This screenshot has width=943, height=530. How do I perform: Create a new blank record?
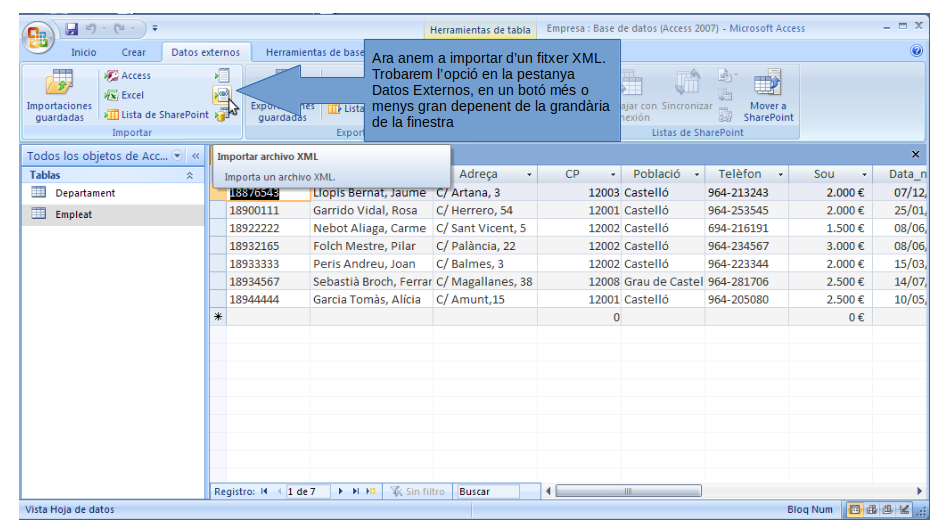[370, 491]
